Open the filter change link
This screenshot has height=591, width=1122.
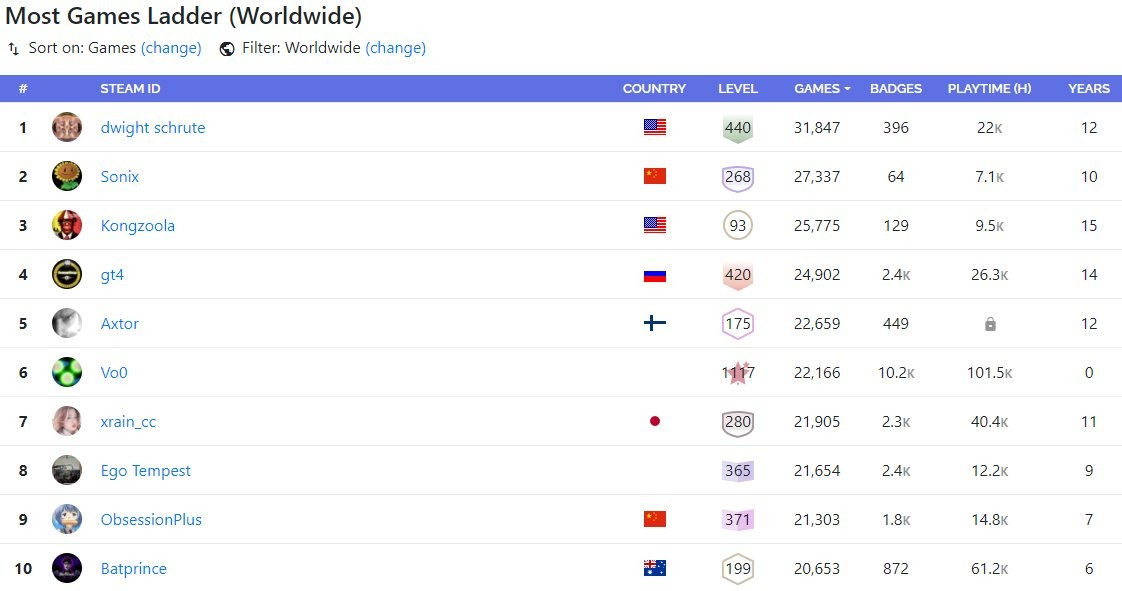coord(396,48)
